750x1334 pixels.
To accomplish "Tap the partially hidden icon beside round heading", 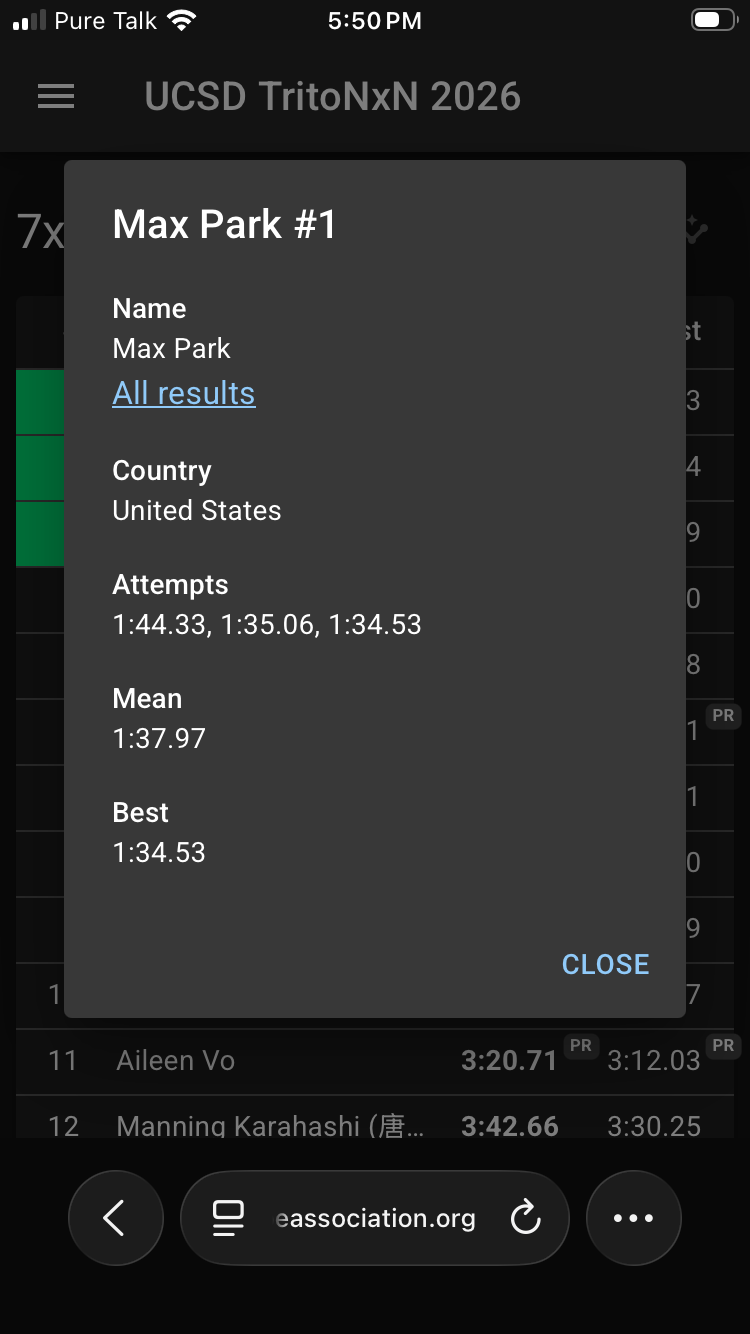I will coord(697,231).
